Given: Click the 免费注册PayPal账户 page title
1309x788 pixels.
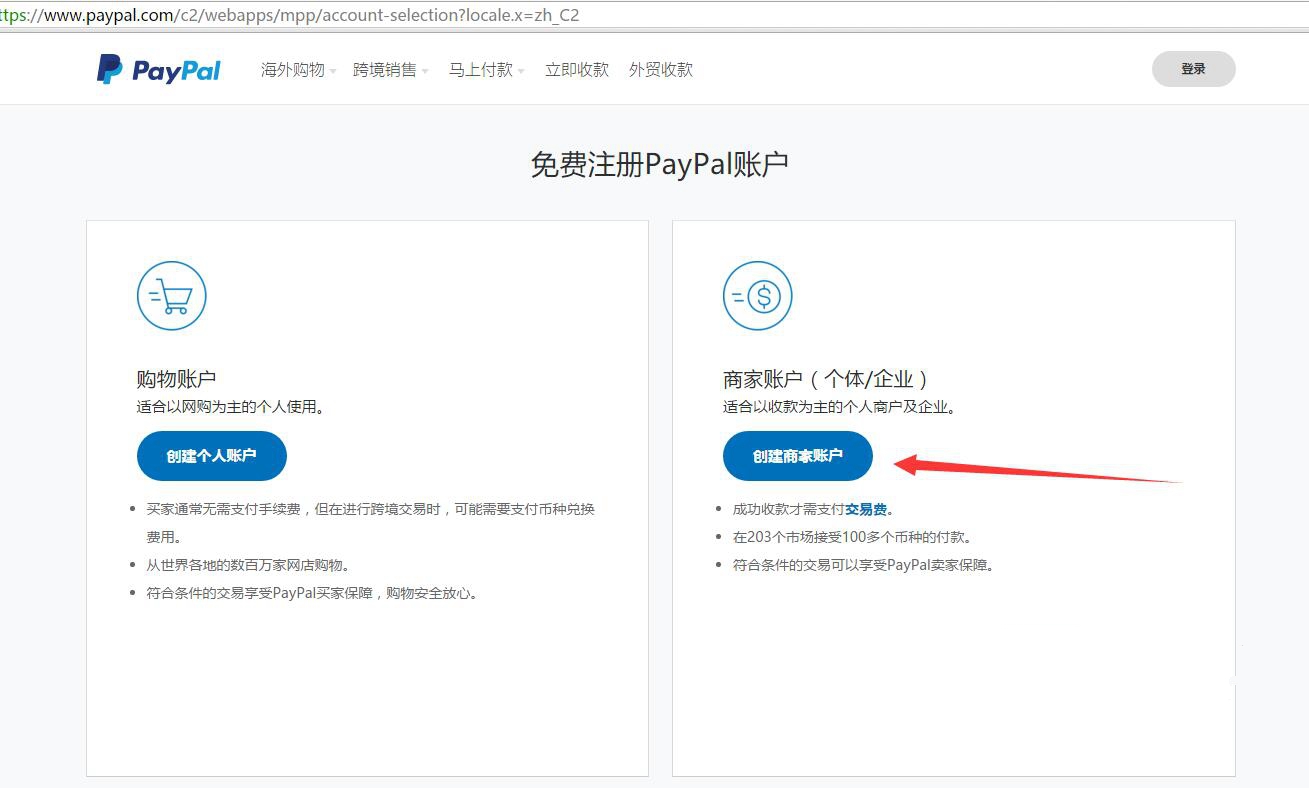Looking at the screenshot, I should coord(659,164).
